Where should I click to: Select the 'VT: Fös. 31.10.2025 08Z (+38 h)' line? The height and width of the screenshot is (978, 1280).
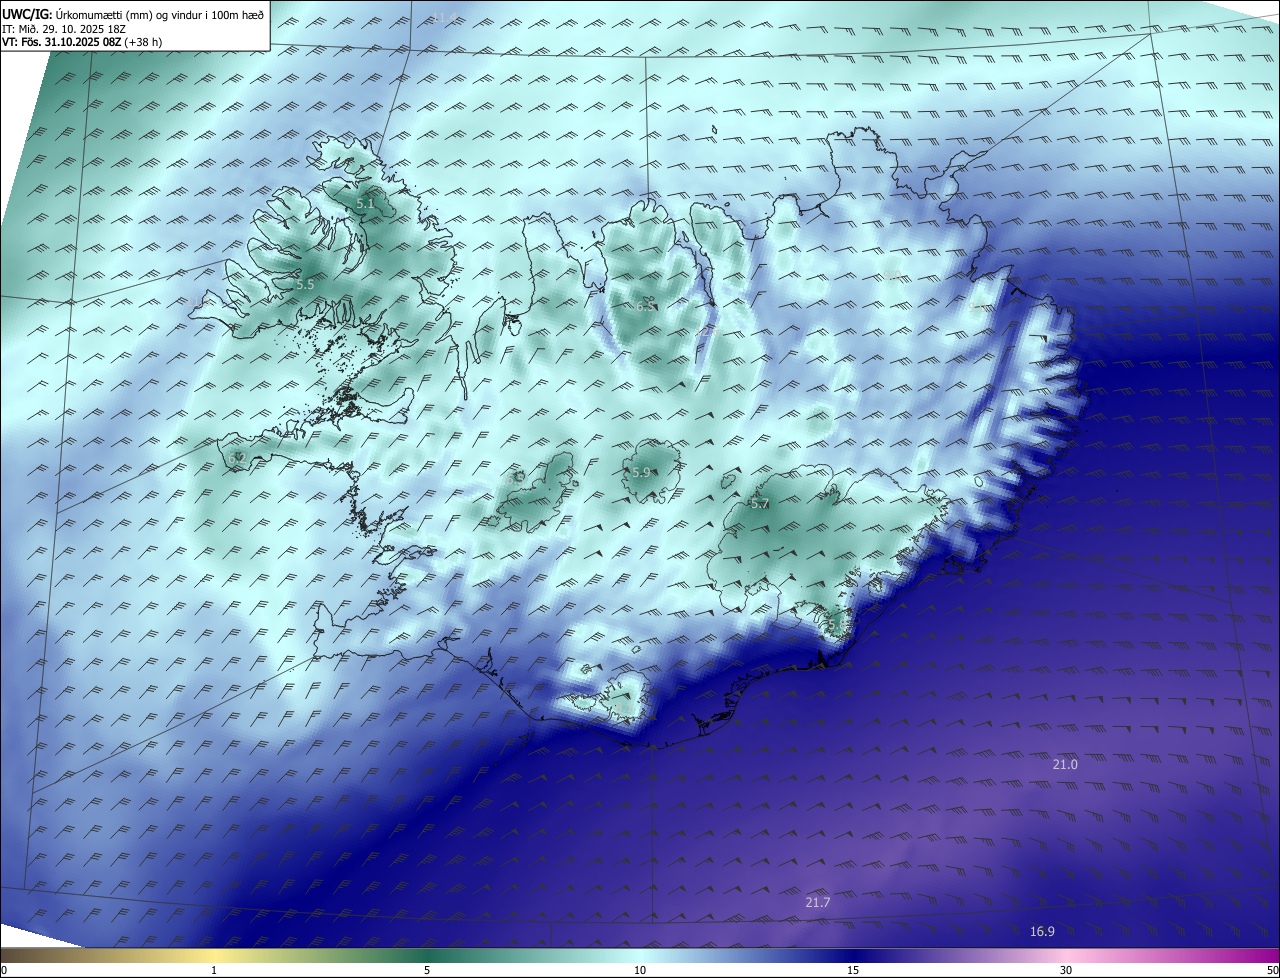pos(80,42)
